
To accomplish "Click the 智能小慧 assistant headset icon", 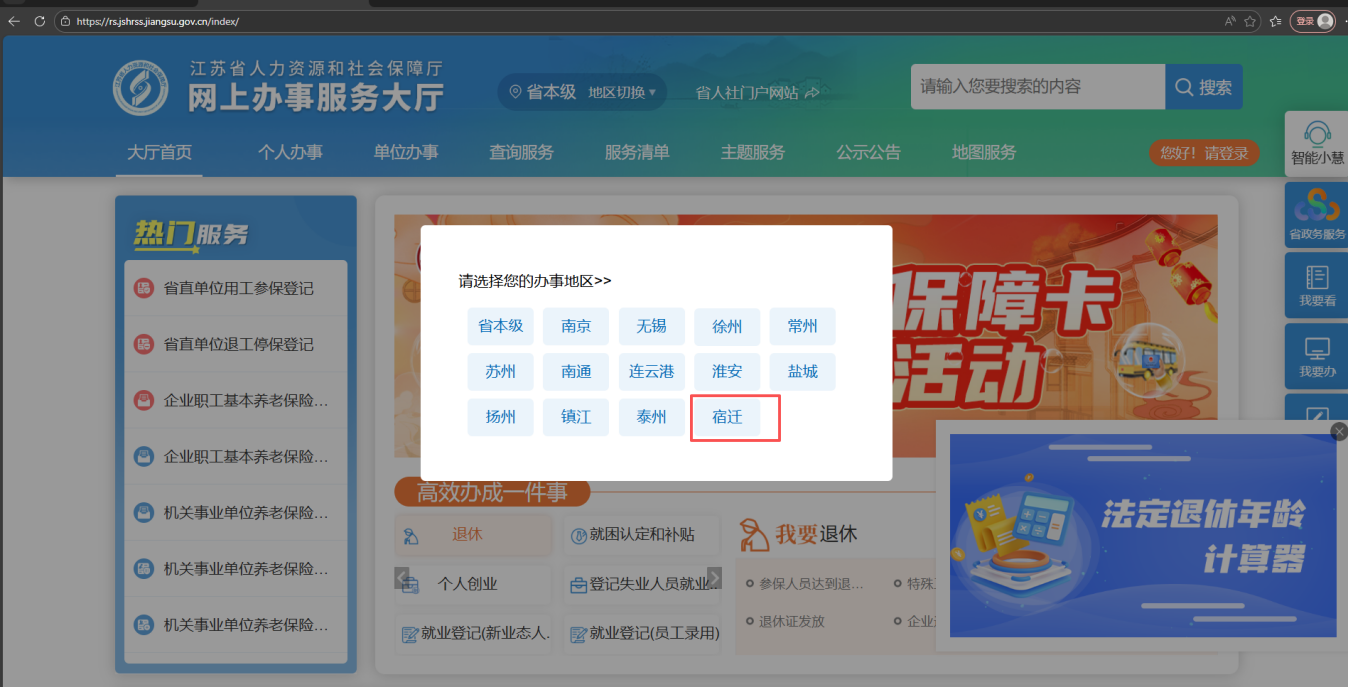I will [x=1317, y=134].
